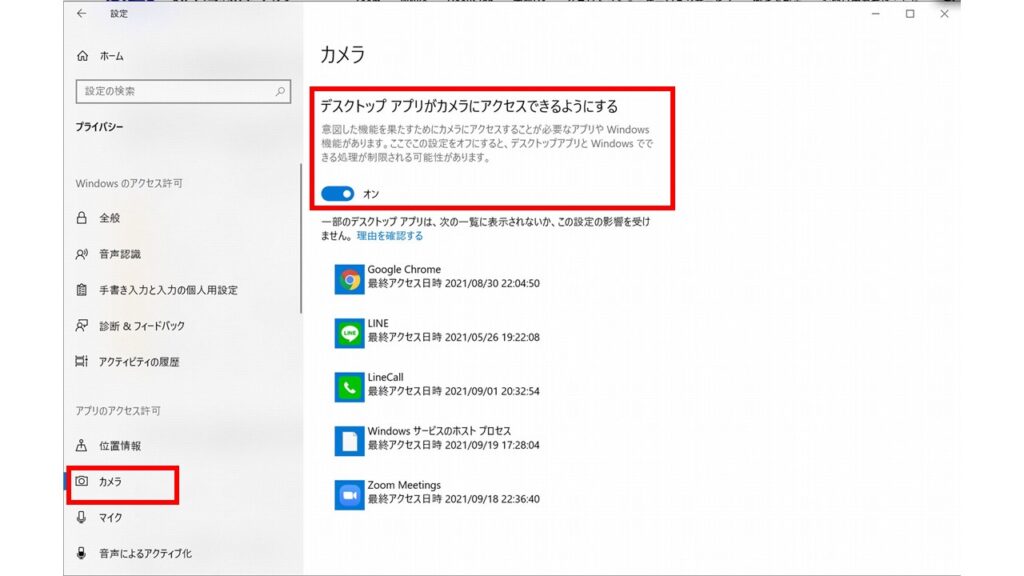Click the LineCall phone icon
The height and width of the screenshot is (576, 1024).
click(350, 387)
